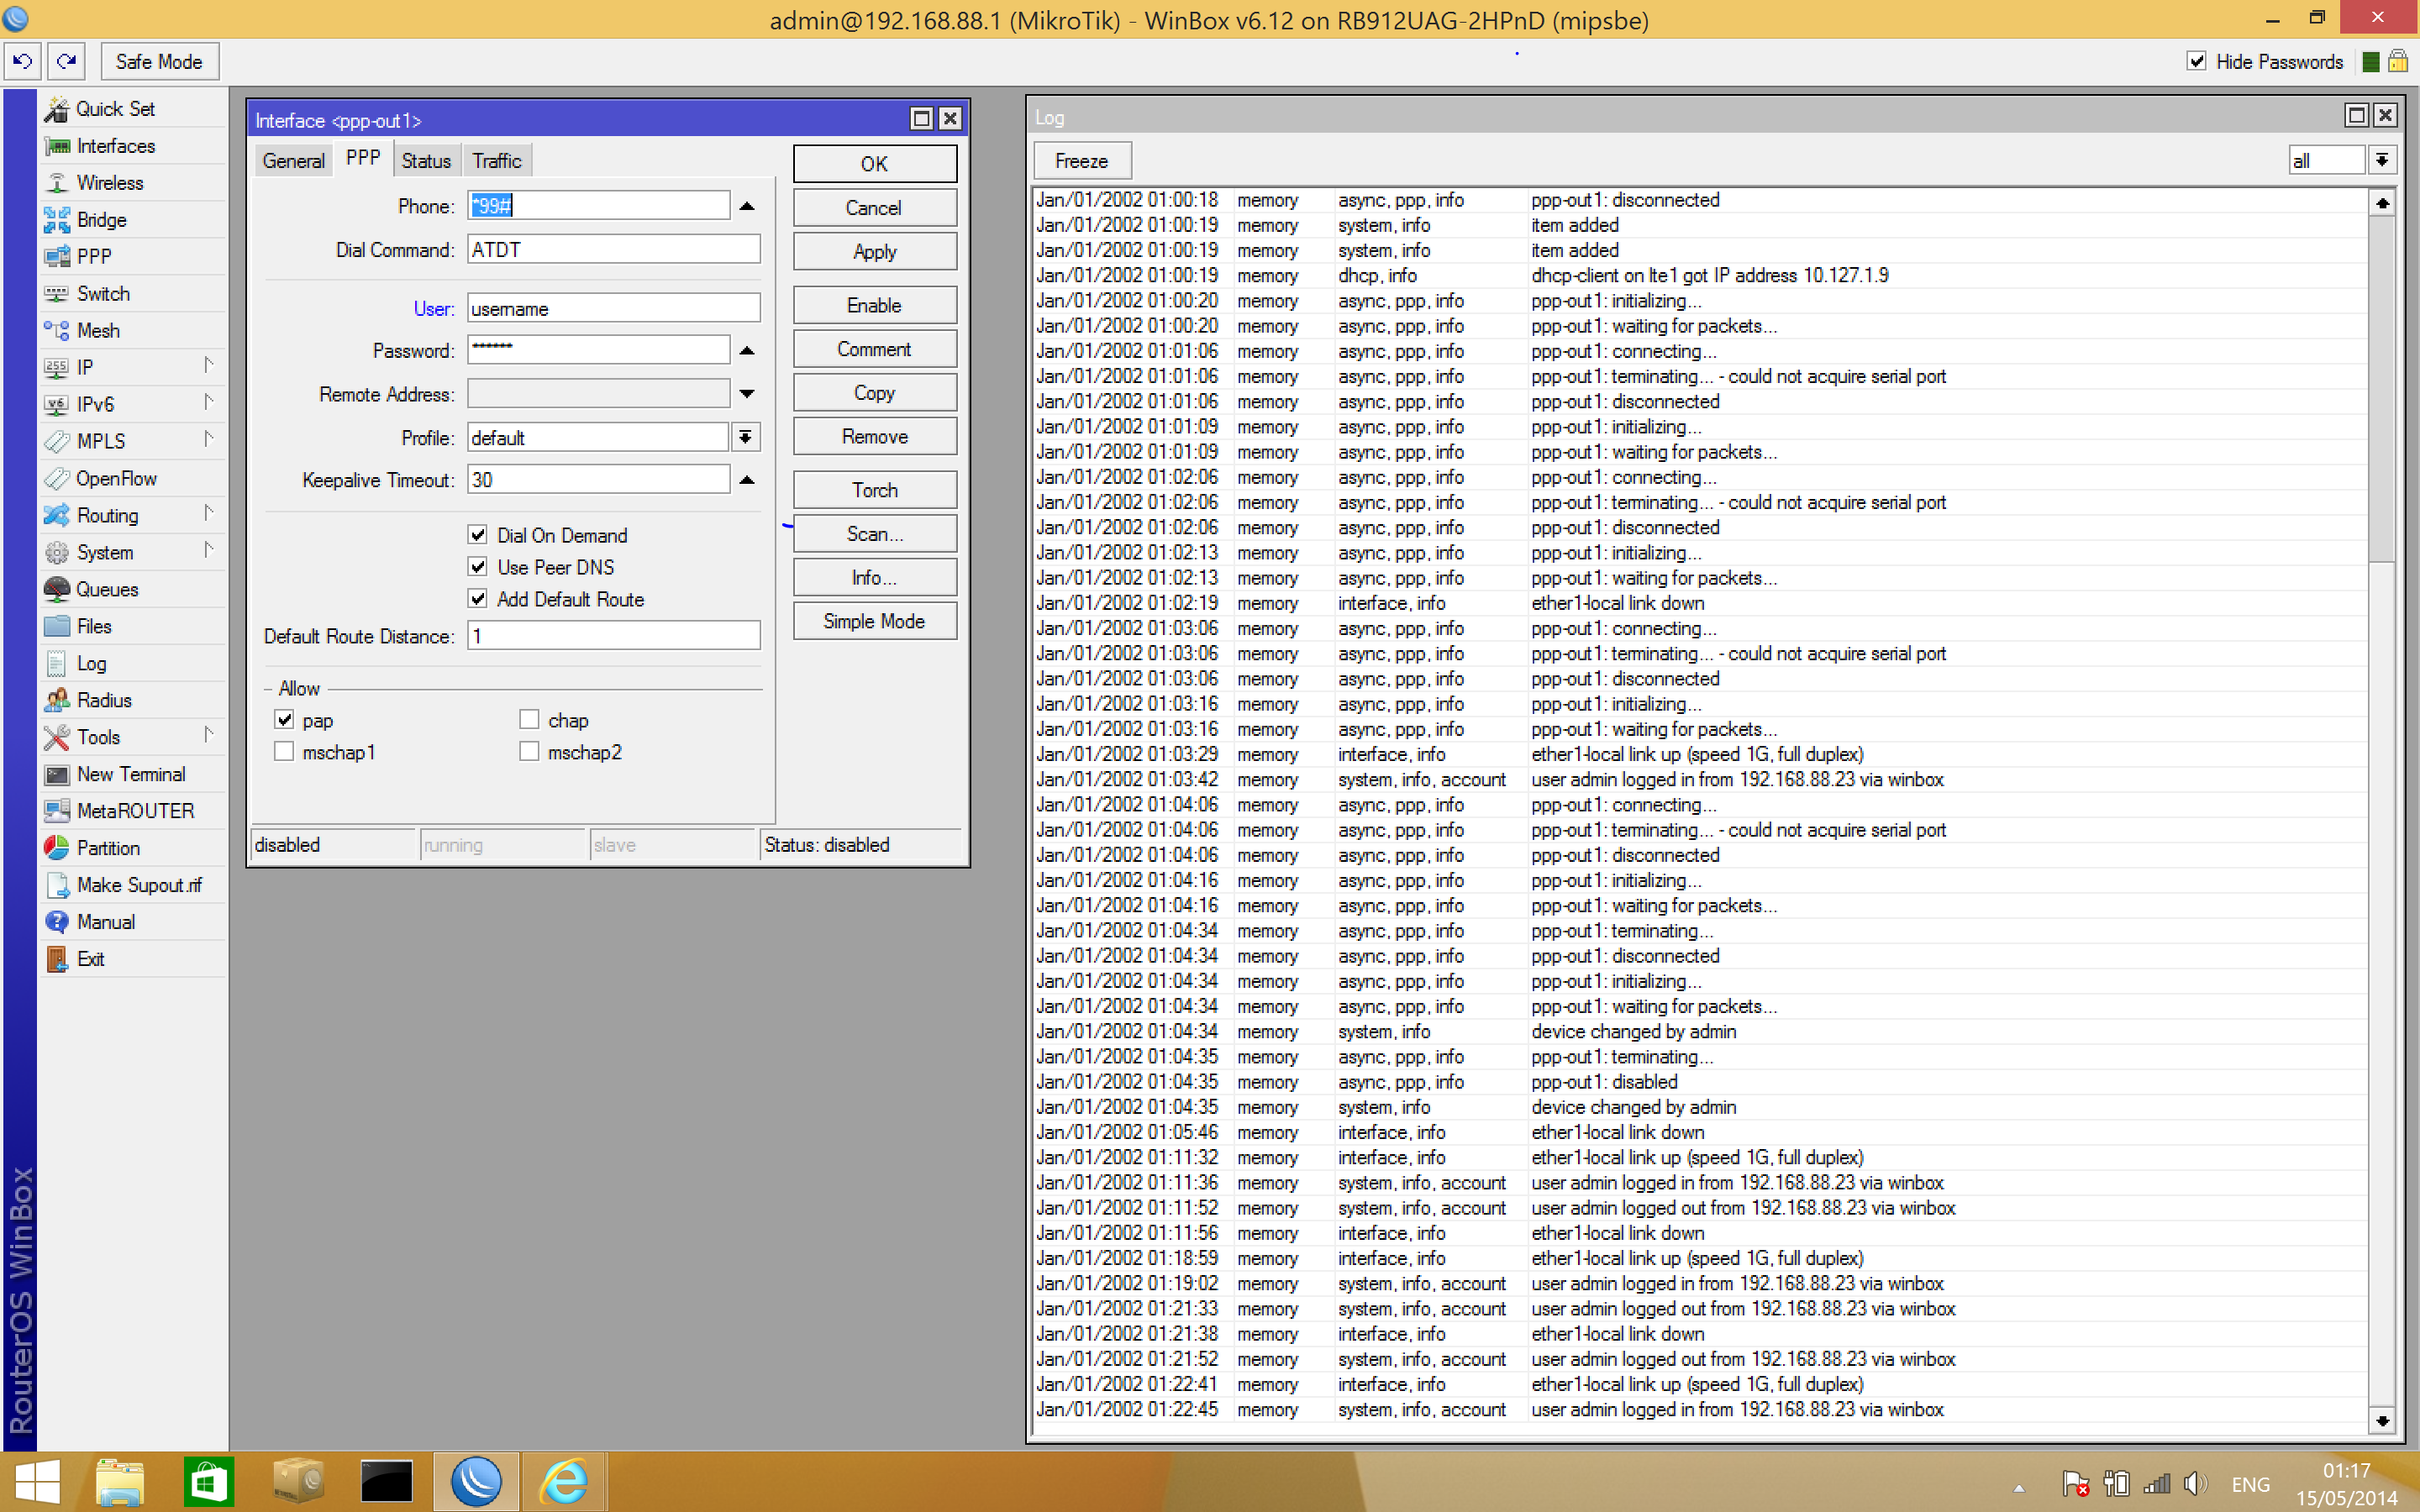Click Enable to activate ppp-out1
The image size is (2420, 1512).
[x=874, y=306]
